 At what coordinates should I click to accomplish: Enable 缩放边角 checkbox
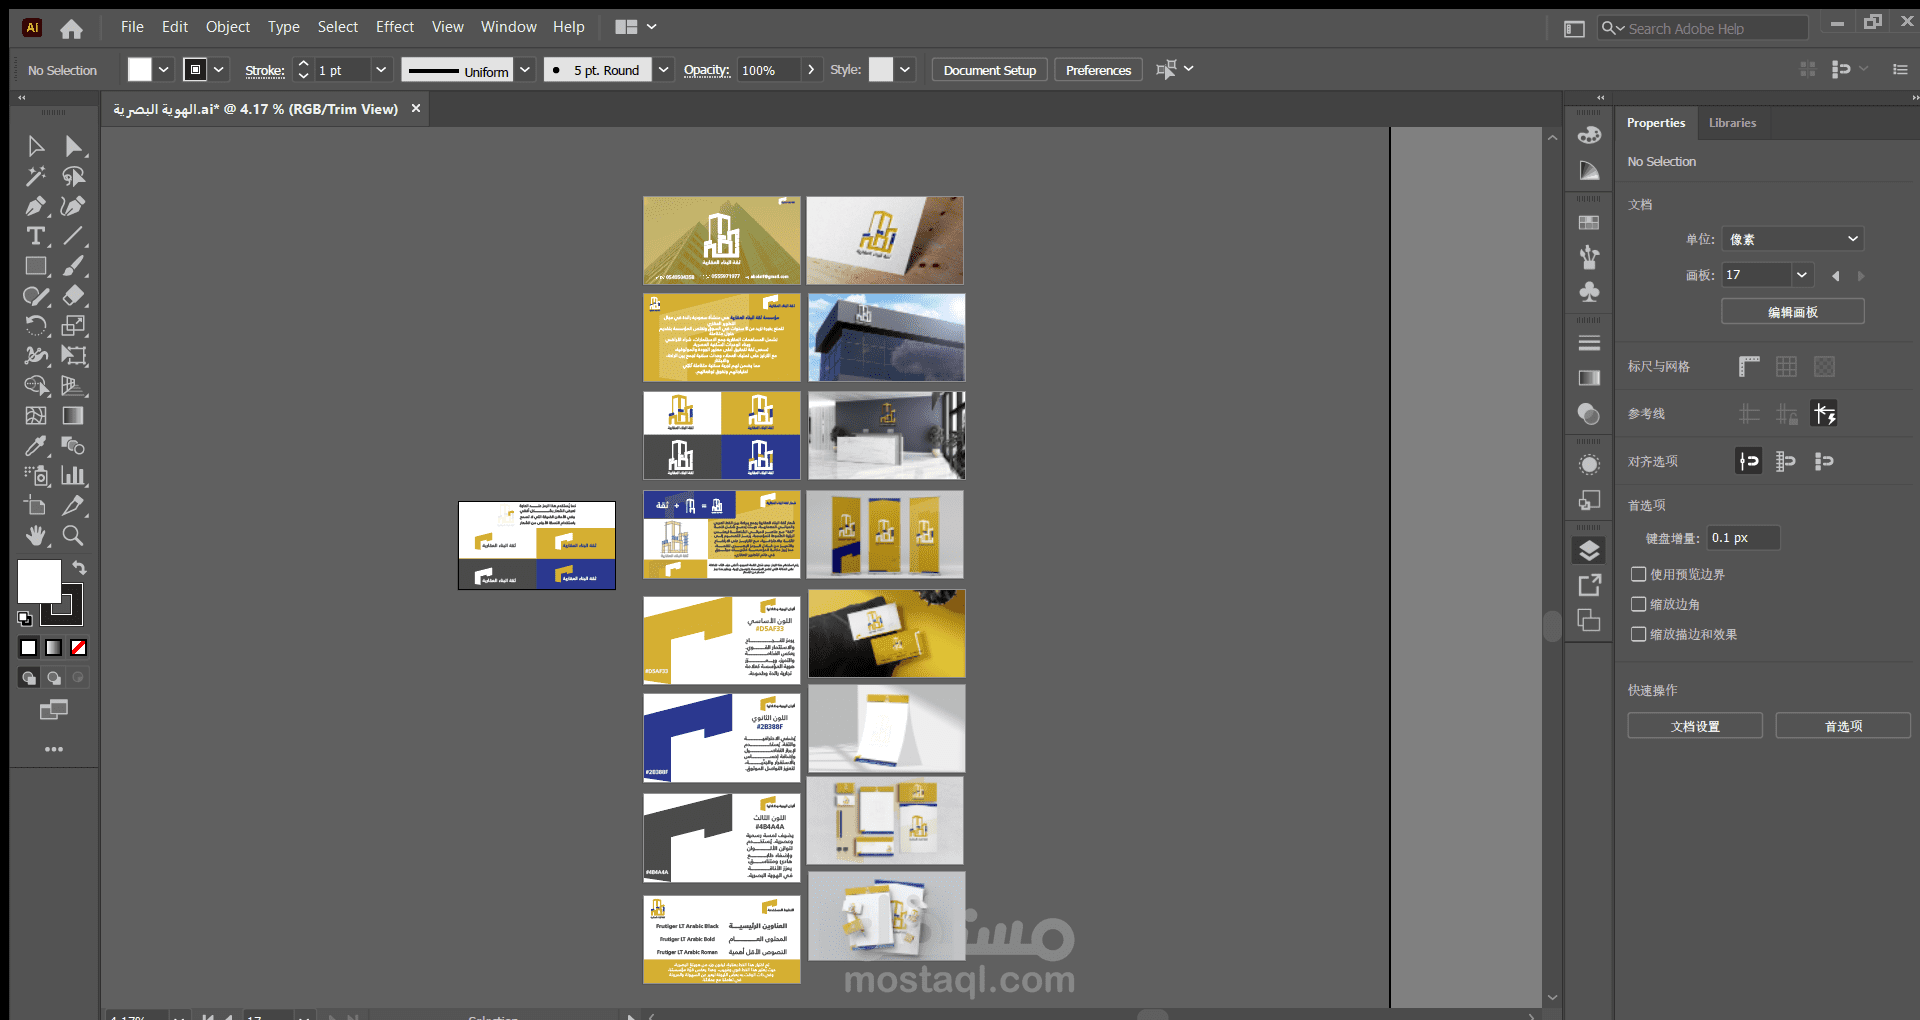tap(1638, 604)
